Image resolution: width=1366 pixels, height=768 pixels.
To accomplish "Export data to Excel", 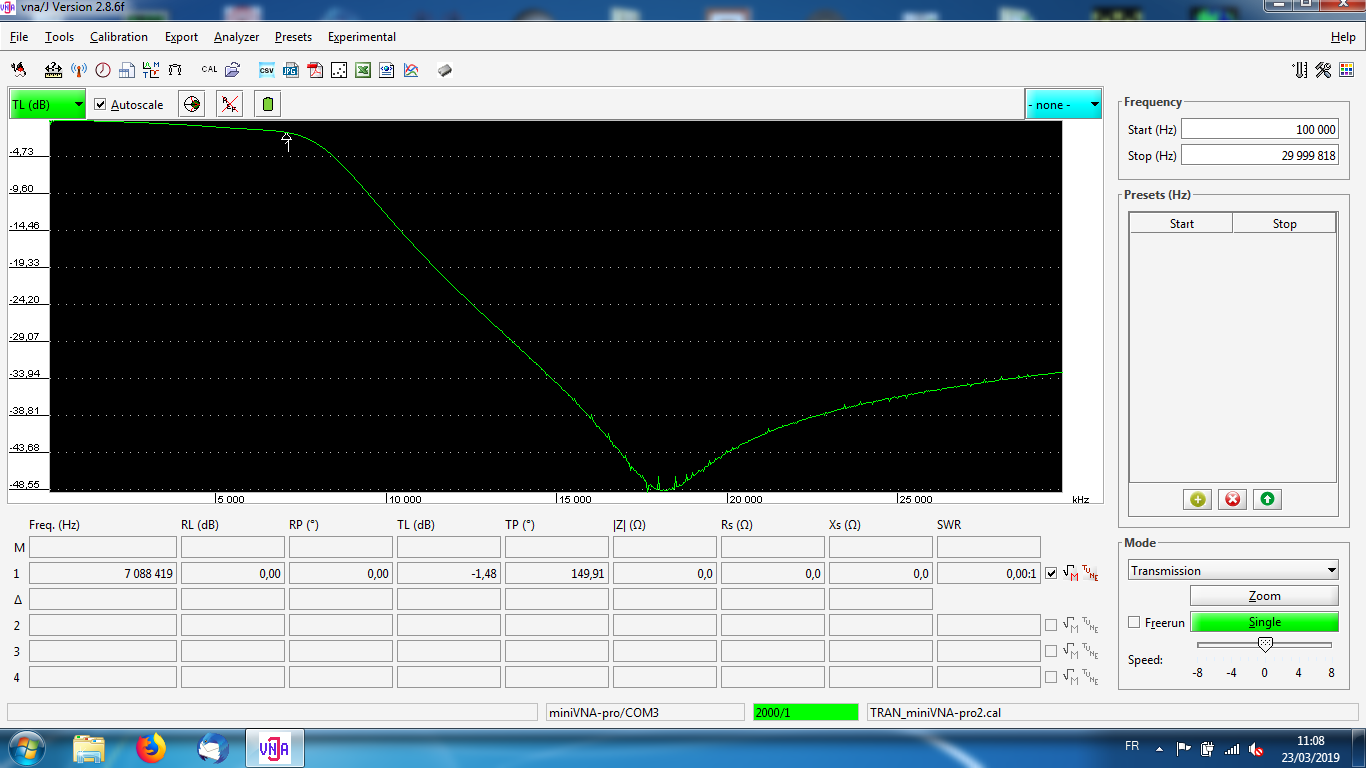I will coord(363,70).
